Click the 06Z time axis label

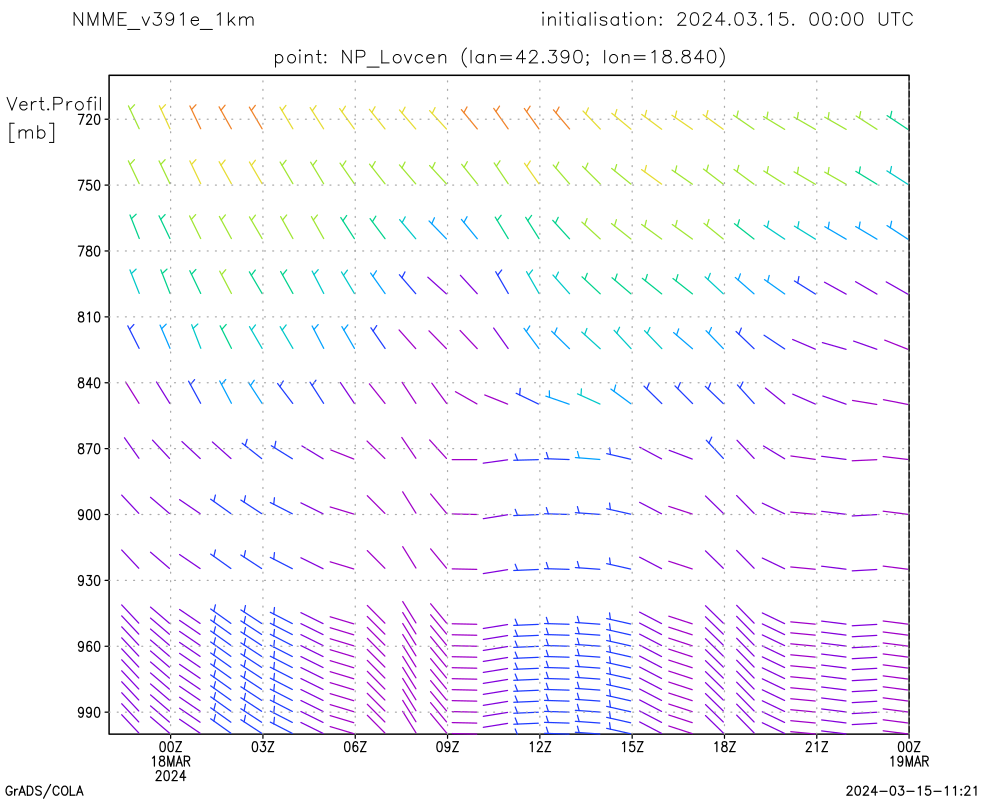(x=355, y=747)
